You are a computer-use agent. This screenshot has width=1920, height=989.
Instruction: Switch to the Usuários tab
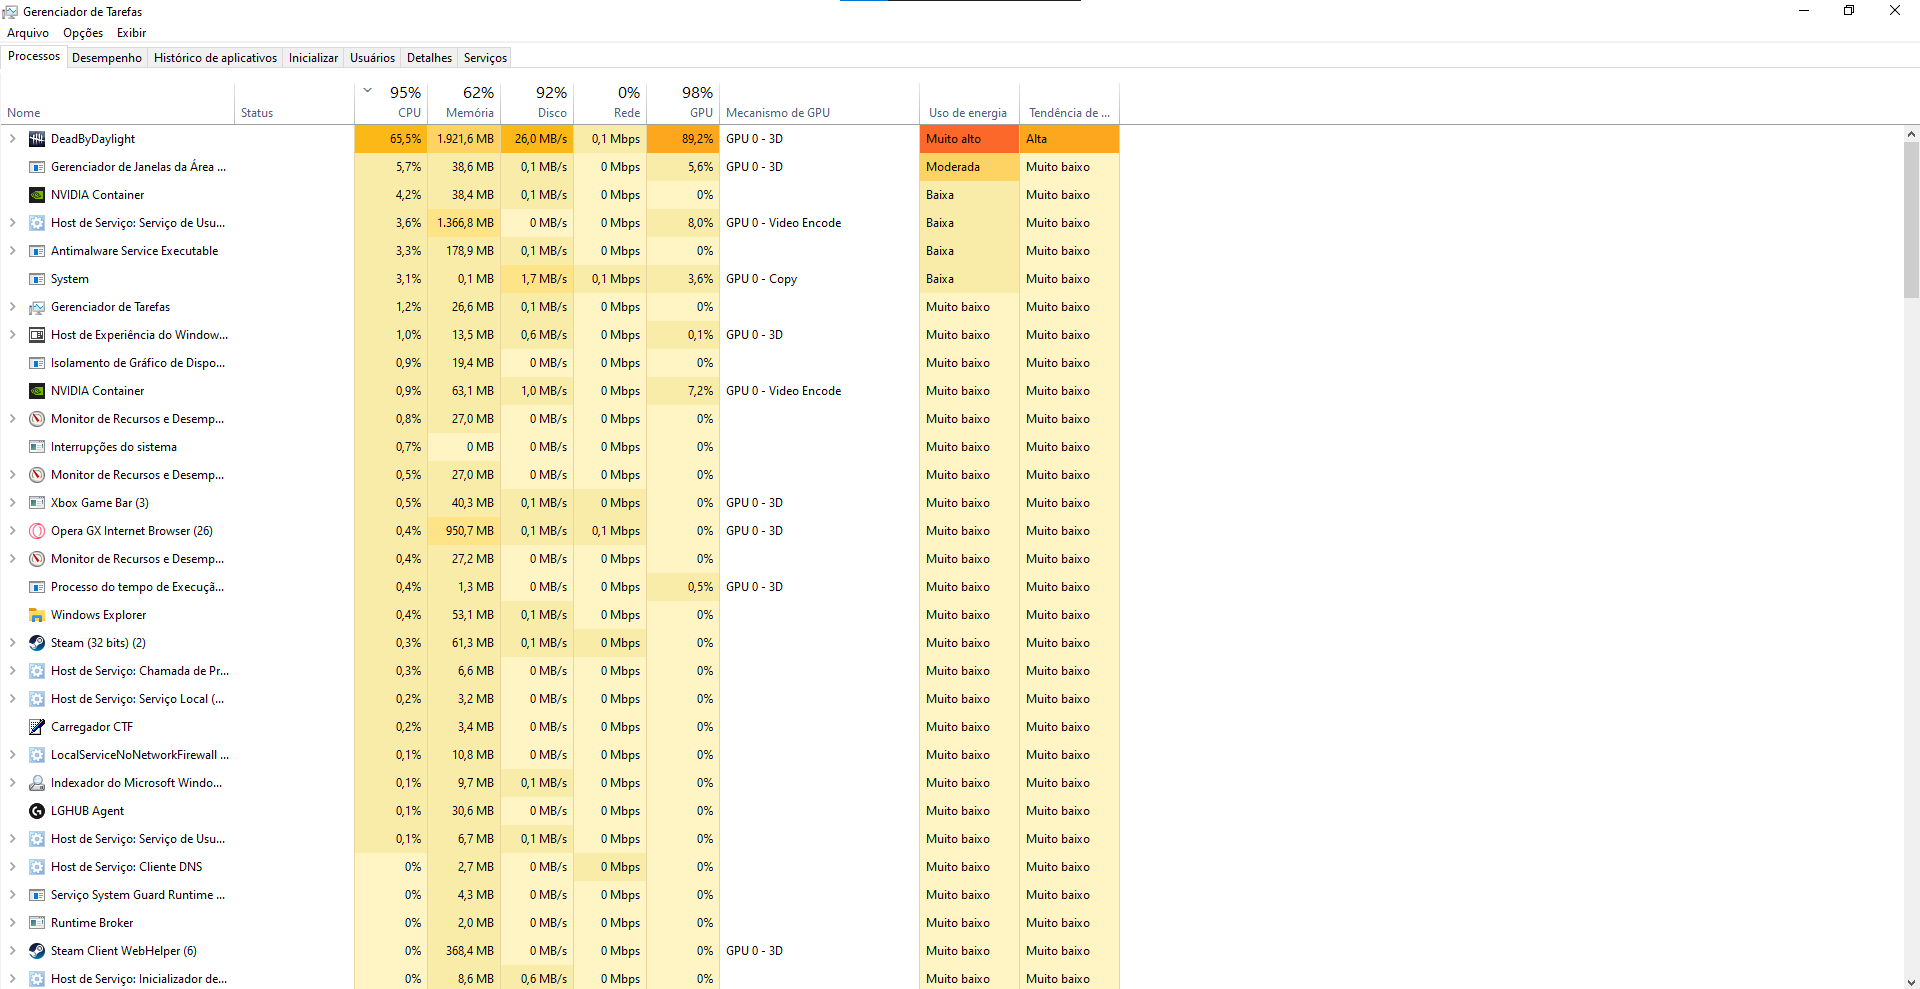(x=372, y=58)
